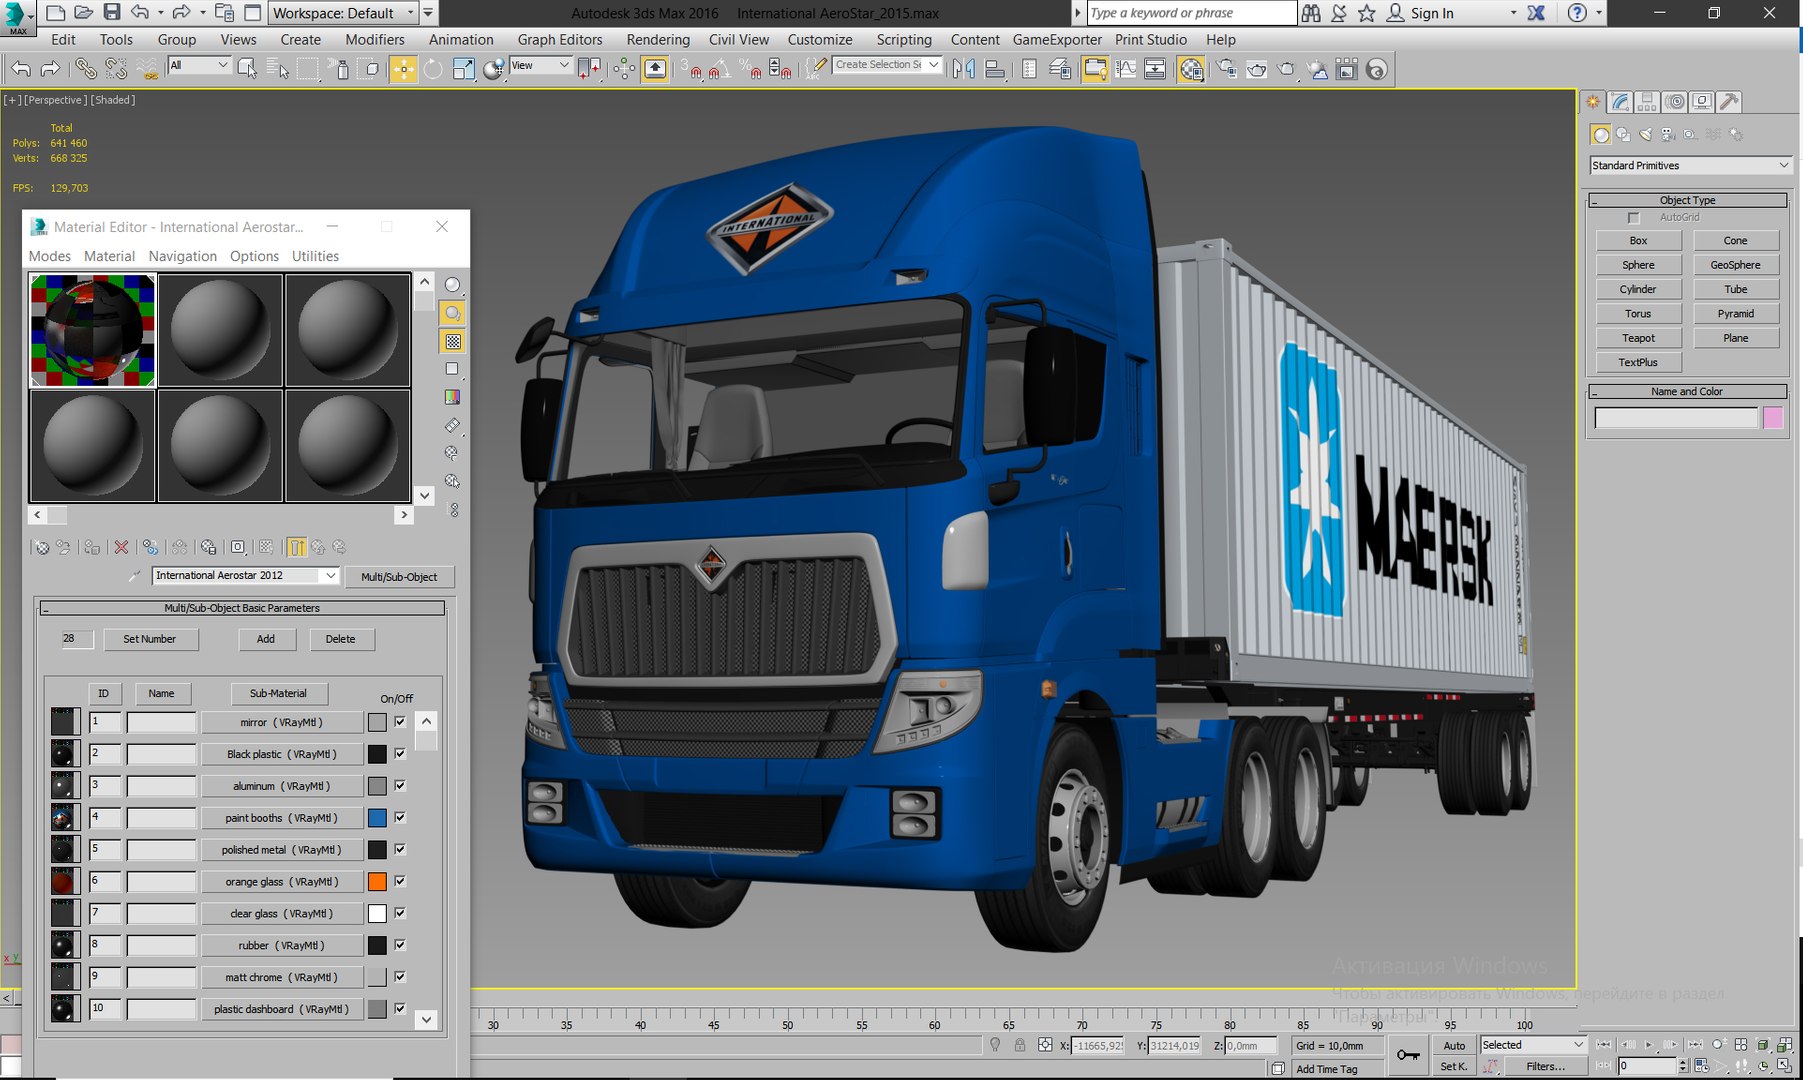
Task: Click the Add sub-material button
Action: [265, 639]
